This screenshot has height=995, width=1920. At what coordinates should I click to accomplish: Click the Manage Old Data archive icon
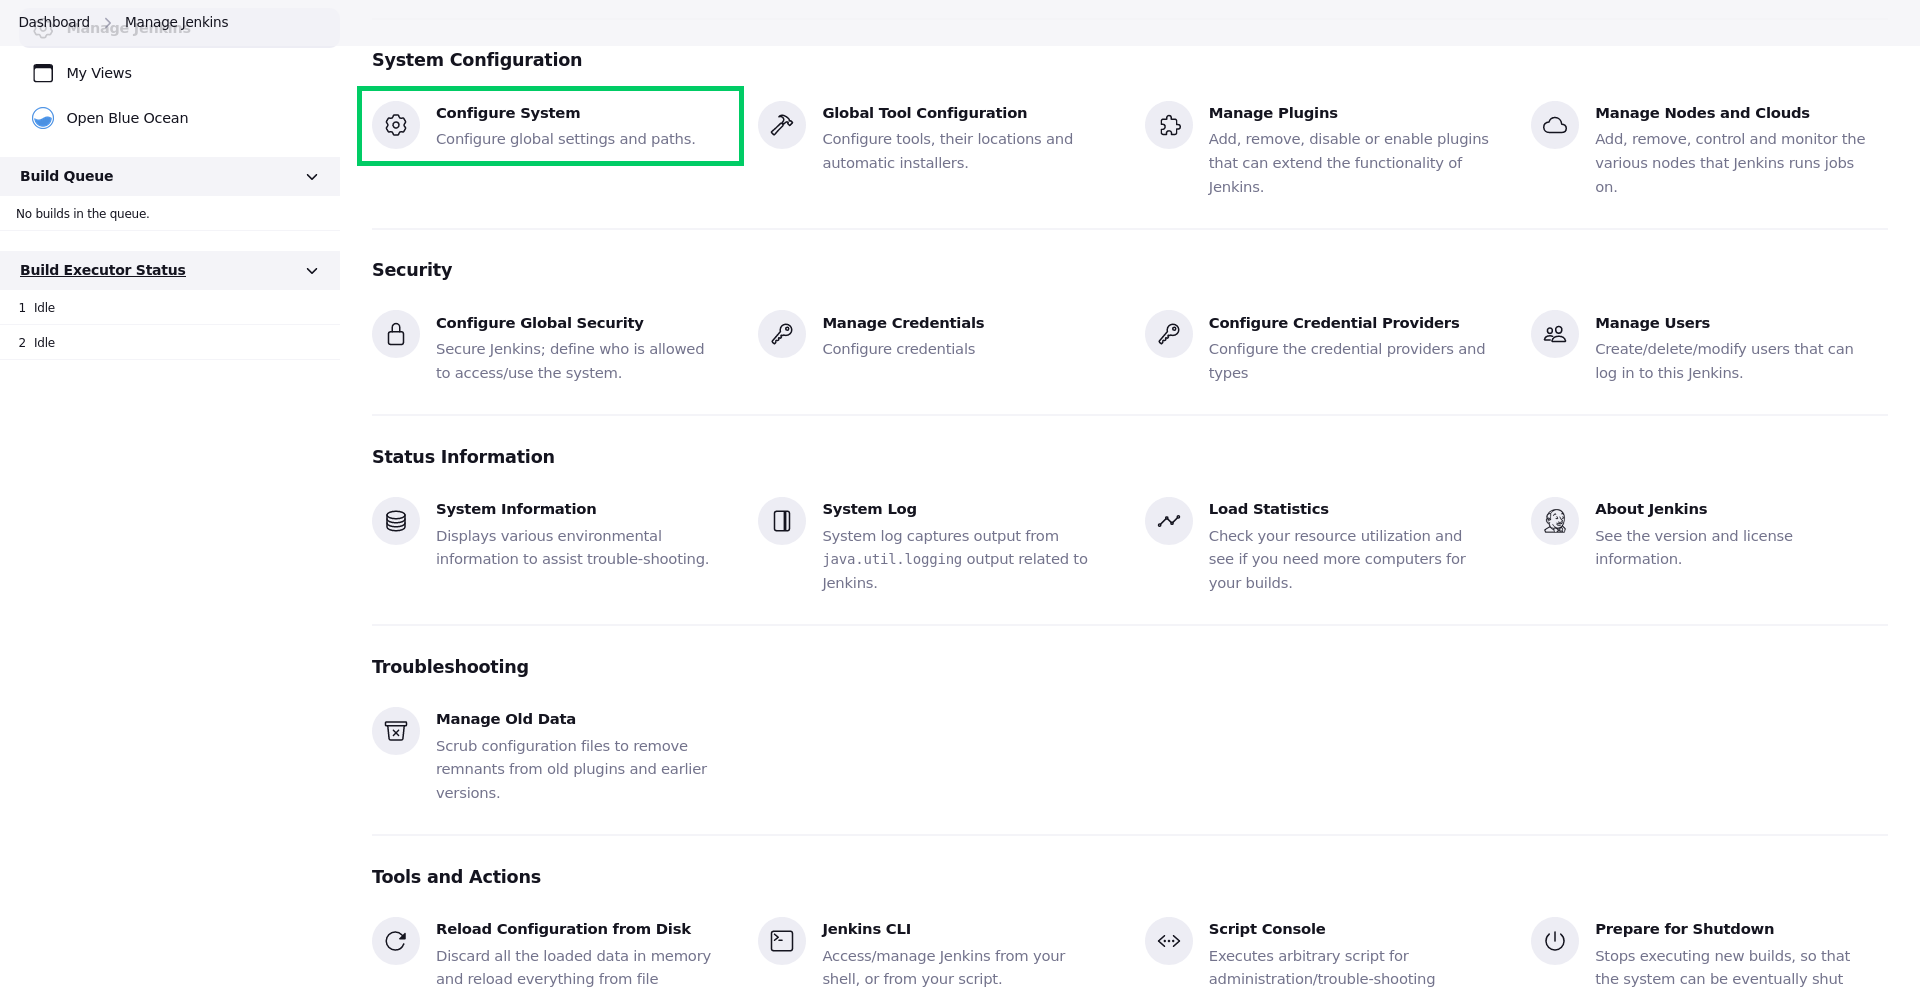click(396, 731)
